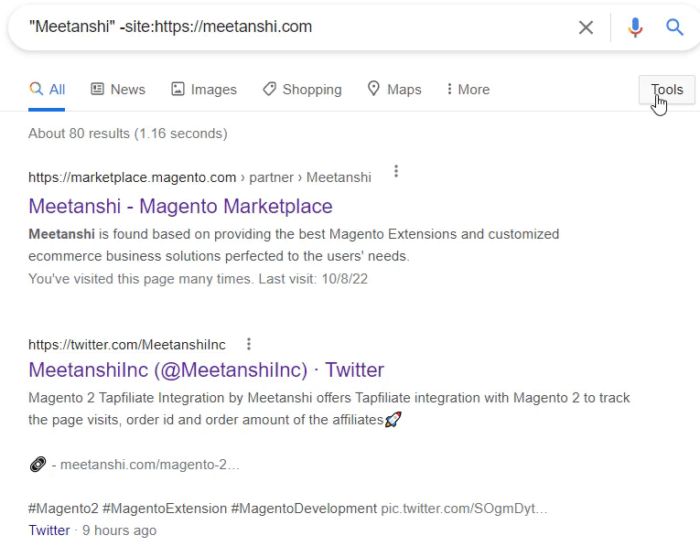Switch to the News tab

[118, 90]
